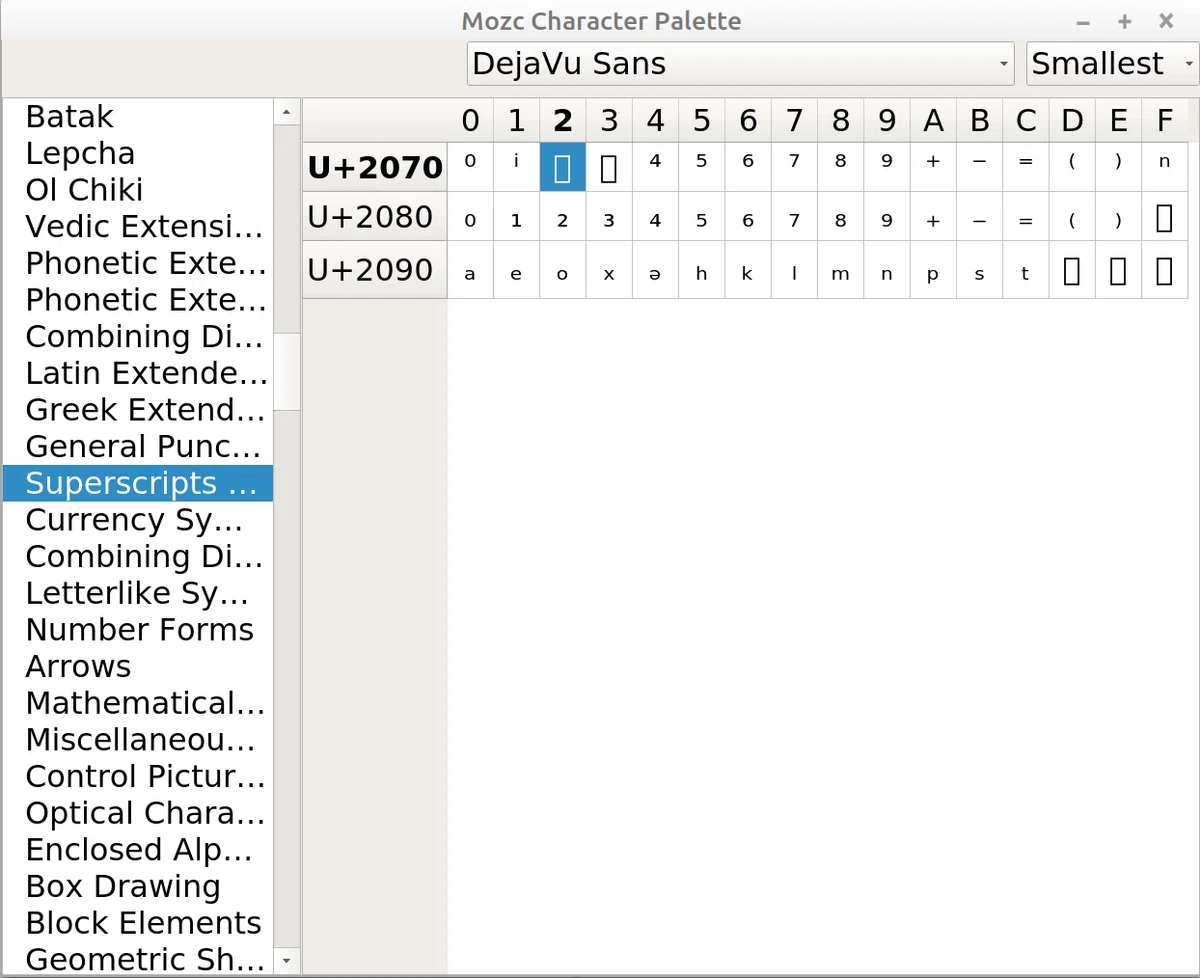Select Mathematical Operators block entry
The height and width of the screenshot is (978, 1200).
click(138, 703)
